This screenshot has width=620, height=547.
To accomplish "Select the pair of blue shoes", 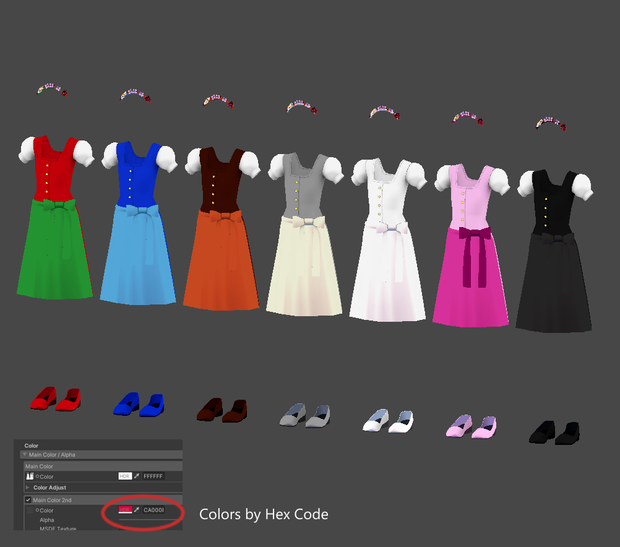I will pyautogui.click(x=139, y=404).
